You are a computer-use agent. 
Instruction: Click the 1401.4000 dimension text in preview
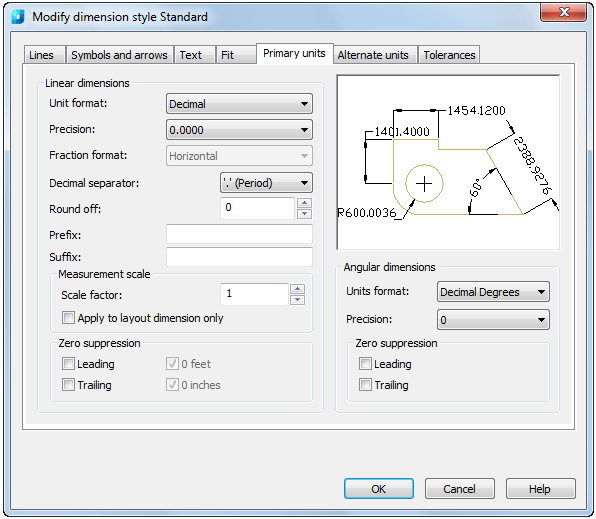tap(402, 132)
